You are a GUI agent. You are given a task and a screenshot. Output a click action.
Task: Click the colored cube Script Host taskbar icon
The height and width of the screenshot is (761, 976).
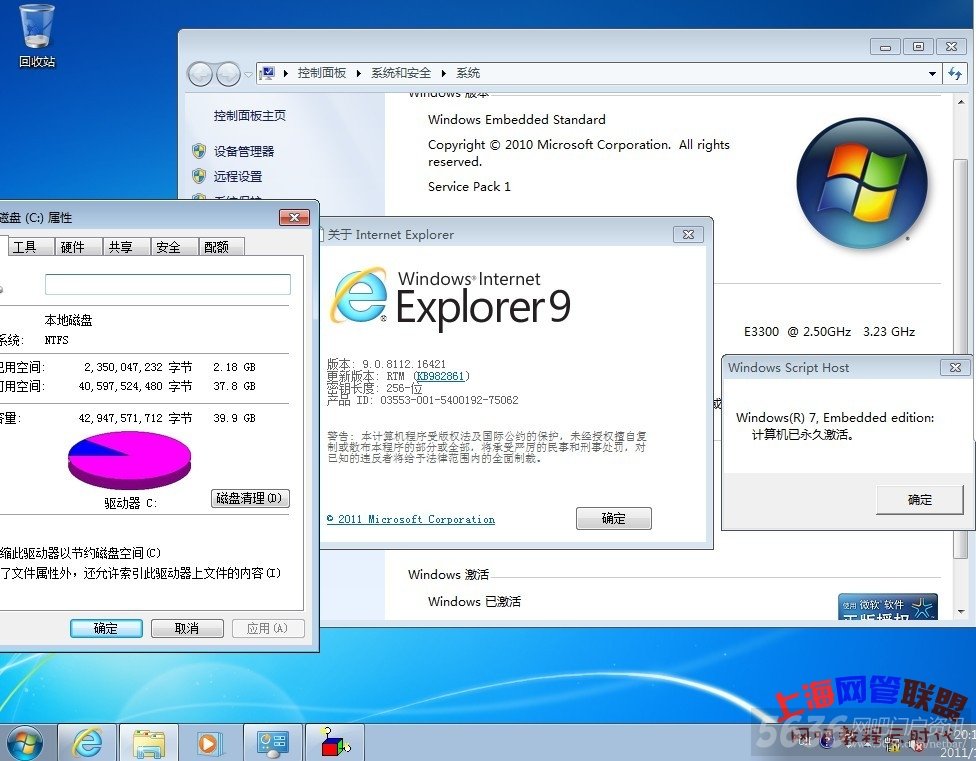click(x=335, y=742)
